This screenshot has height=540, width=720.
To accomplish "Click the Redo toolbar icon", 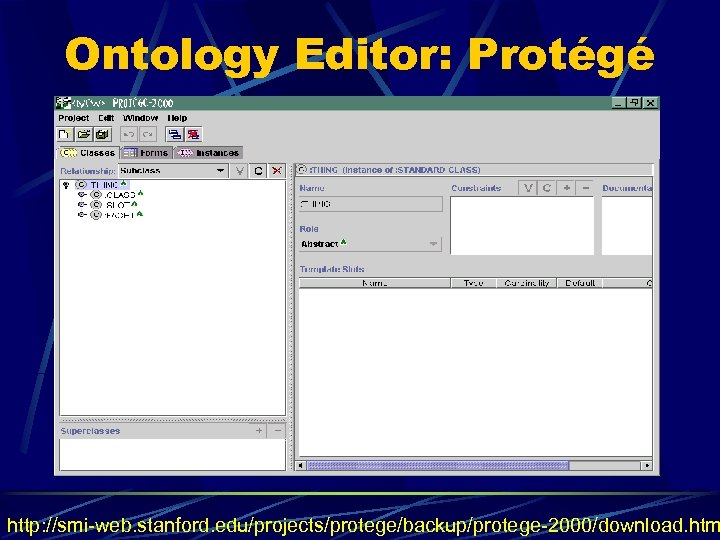I will pos(148,135).
